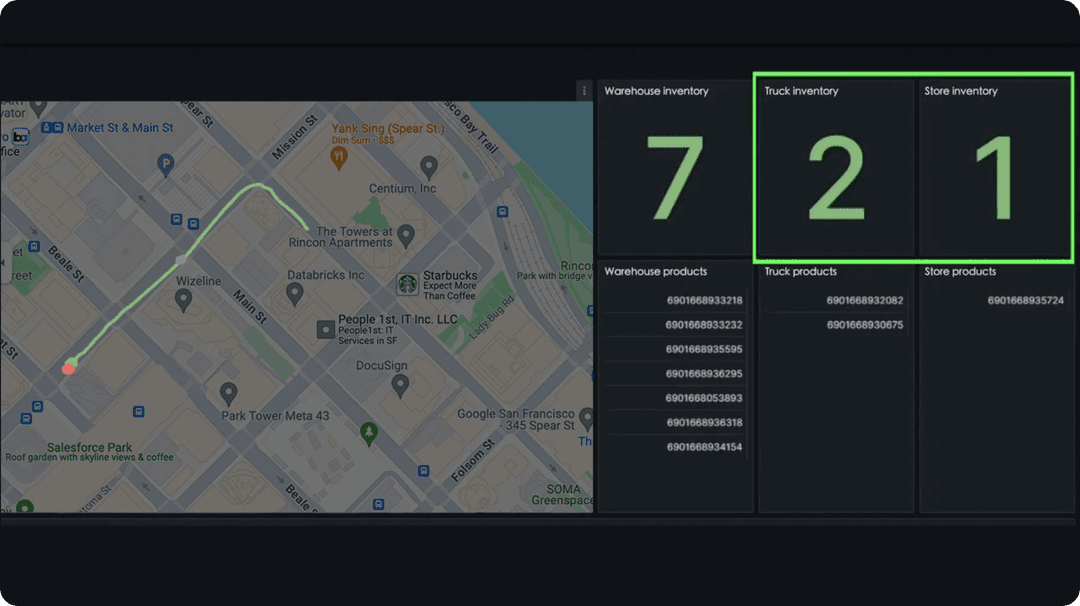Click the red route endpoint dot
Screen dimensions: 1080x606
68,369
